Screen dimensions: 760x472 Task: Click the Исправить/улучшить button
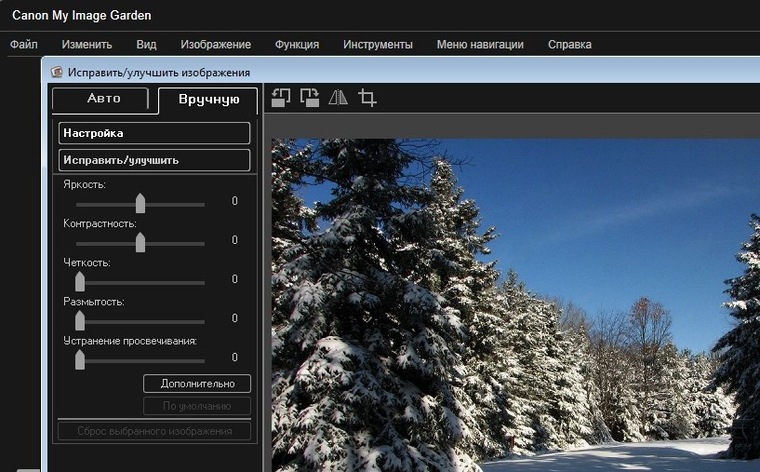click(x=154, y=160)
